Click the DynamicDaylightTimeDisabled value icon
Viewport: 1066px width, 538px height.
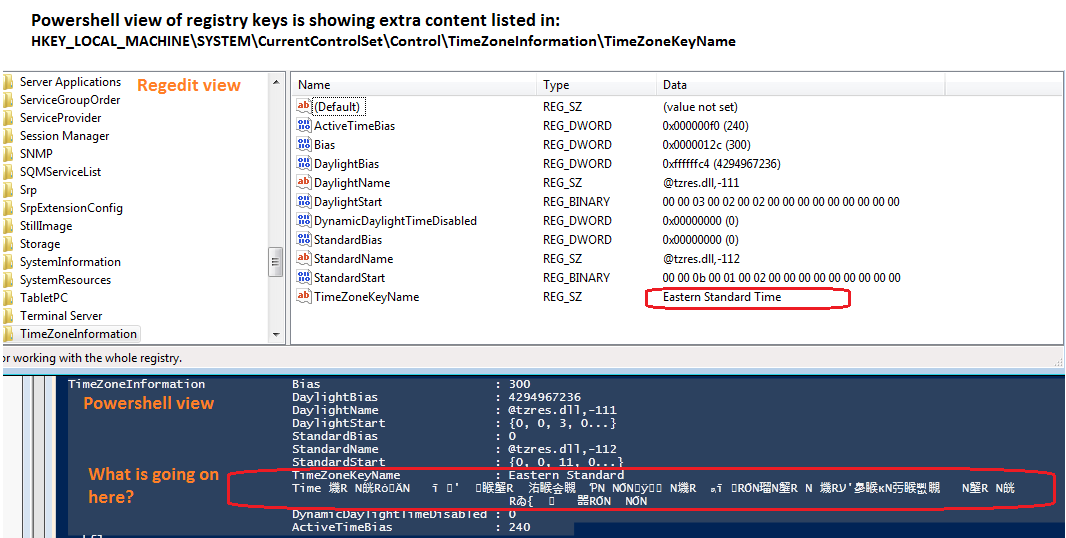[303, 221]
